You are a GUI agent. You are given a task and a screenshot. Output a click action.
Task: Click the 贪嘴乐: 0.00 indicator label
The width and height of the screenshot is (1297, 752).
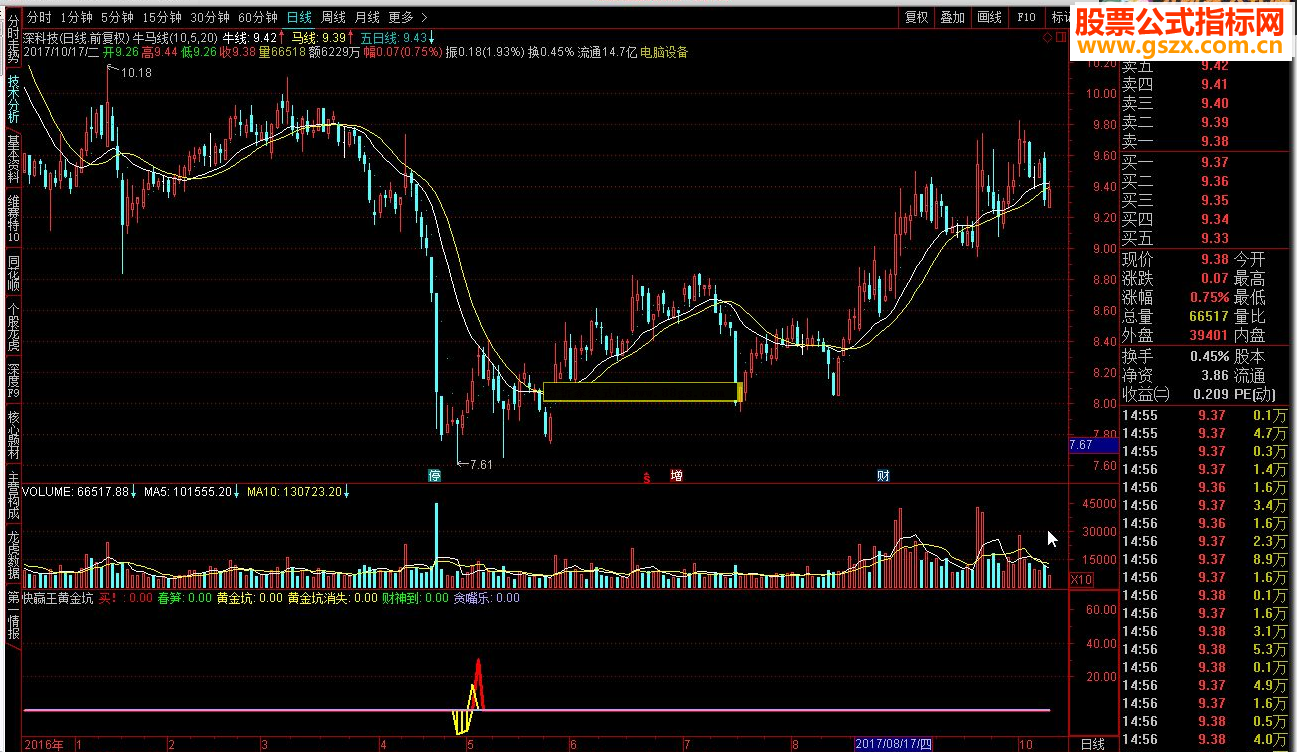pos(487,598)
